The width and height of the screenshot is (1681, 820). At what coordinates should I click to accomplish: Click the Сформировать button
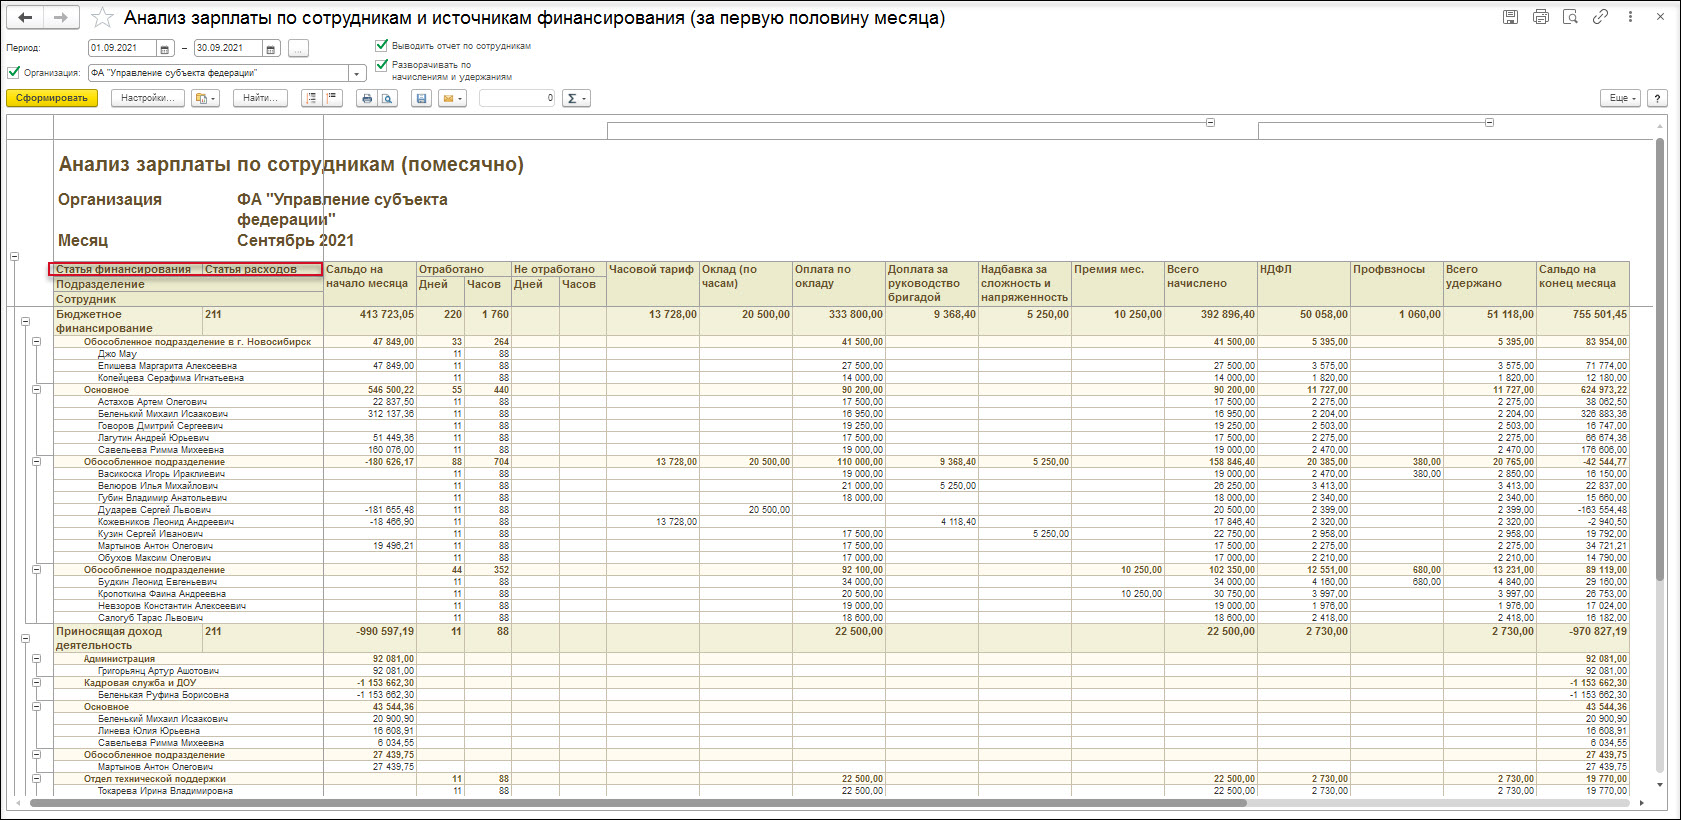pos(52,98)
